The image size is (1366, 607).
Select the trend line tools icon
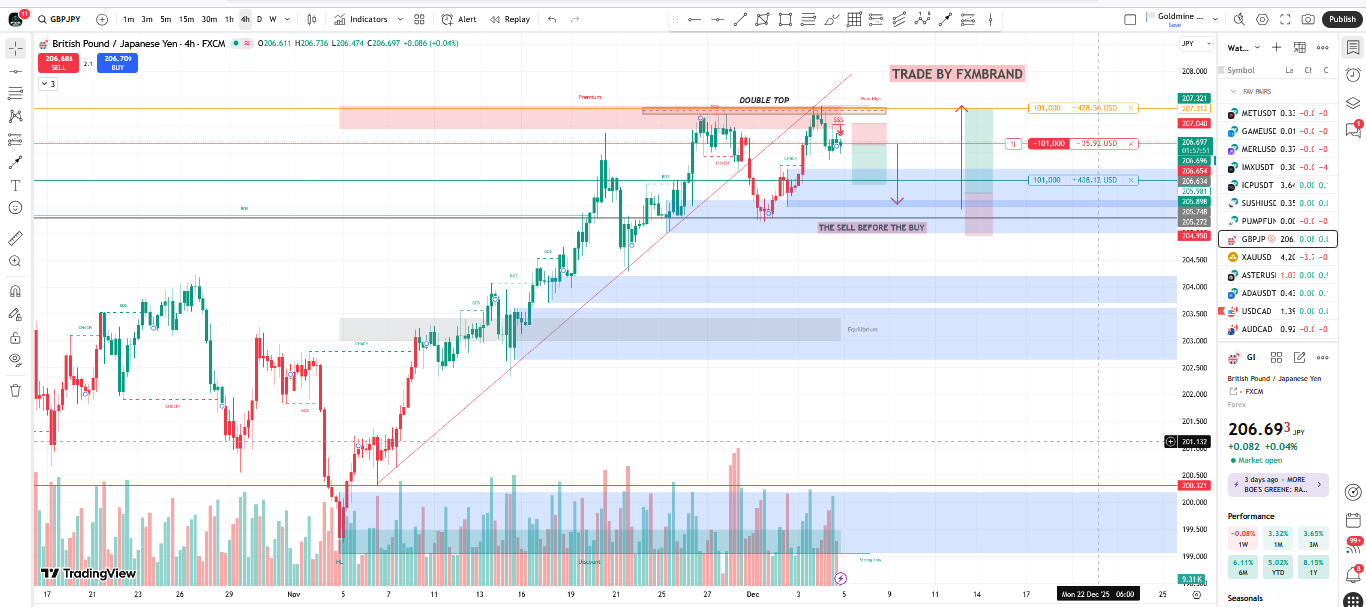15,71
